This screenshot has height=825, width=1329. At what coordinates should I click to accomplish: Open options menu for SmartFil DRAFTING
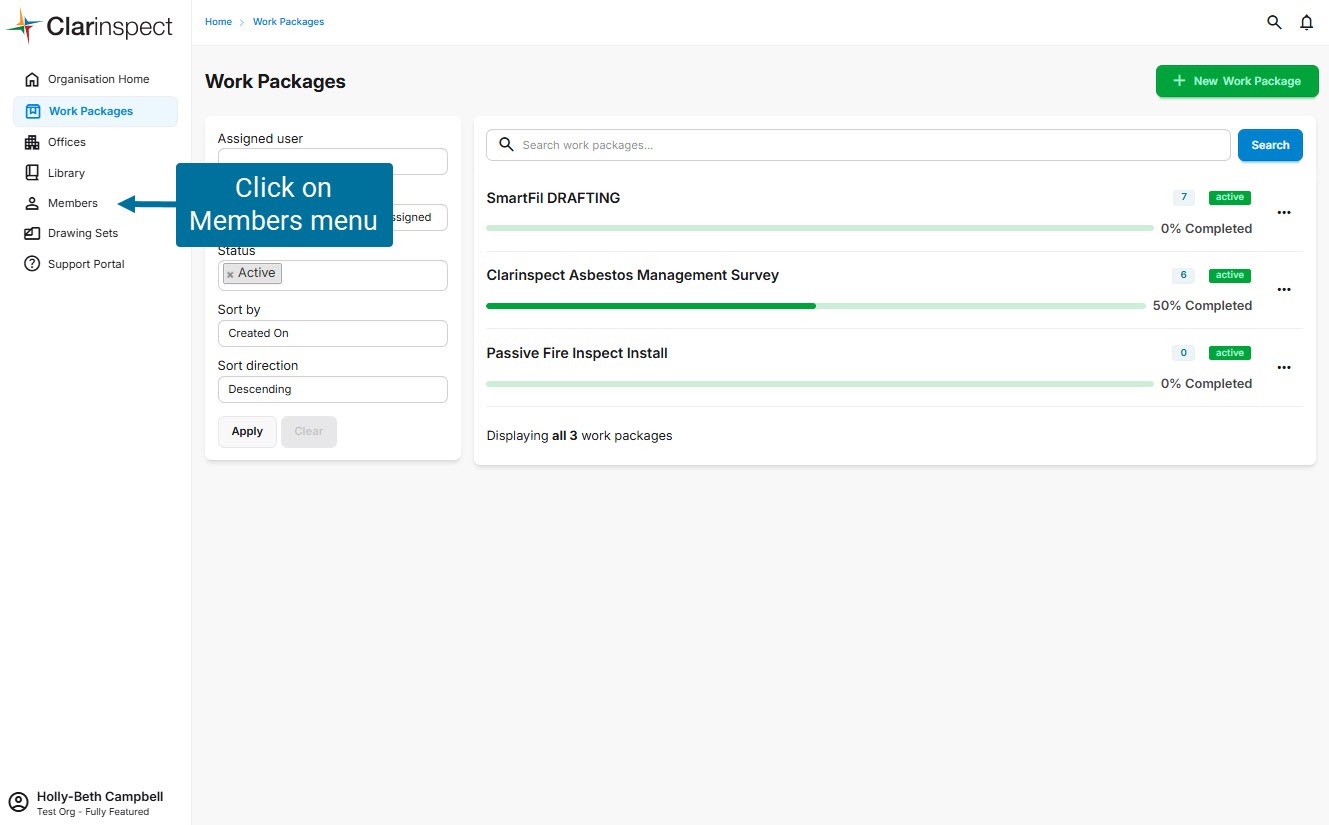[1284, 212]
